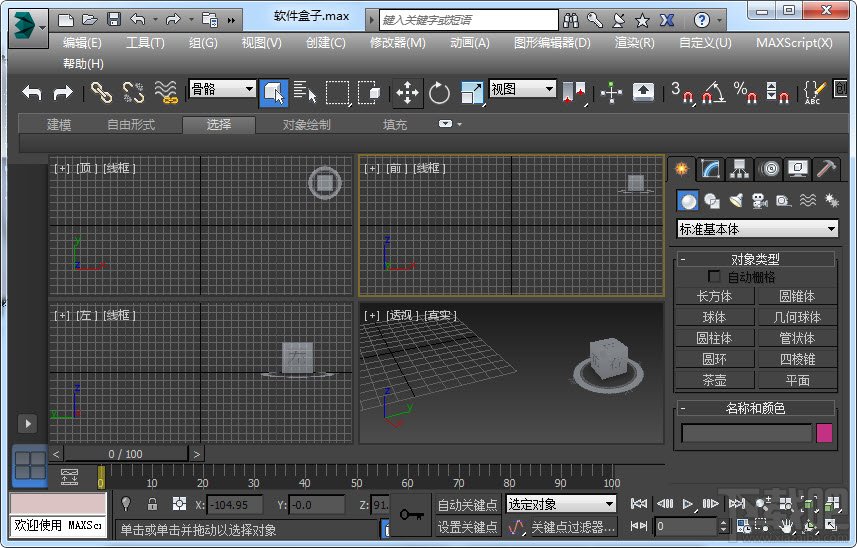The image size is (857, 548).
Task: Activate the Select and Link tool
Action: tap(101, 93)
